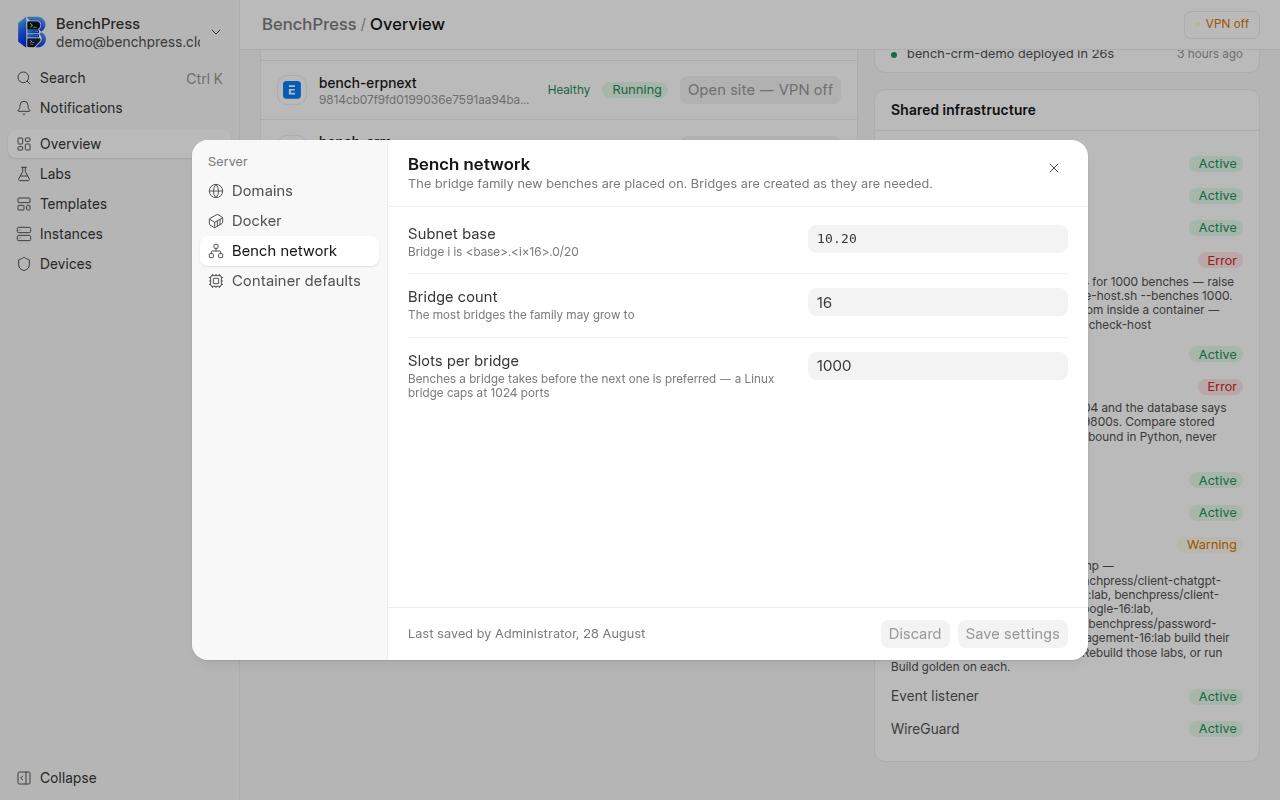
Task: Click Active badge next to WireGuard
Action: (1217, 729)
